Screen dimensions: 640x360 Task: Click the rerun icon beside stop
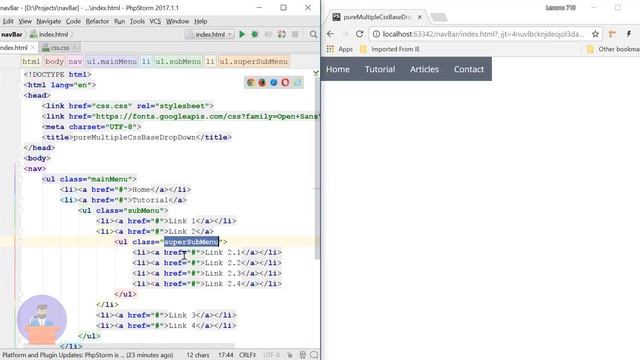pos(282,34)
